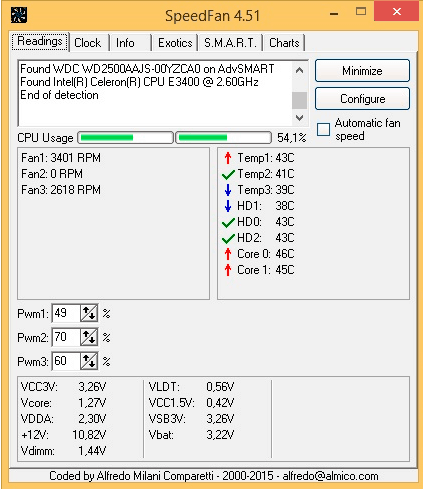Click the Vbat 3,22V reading
Viewport: 423px width, 489px height.
coord(191,435)
